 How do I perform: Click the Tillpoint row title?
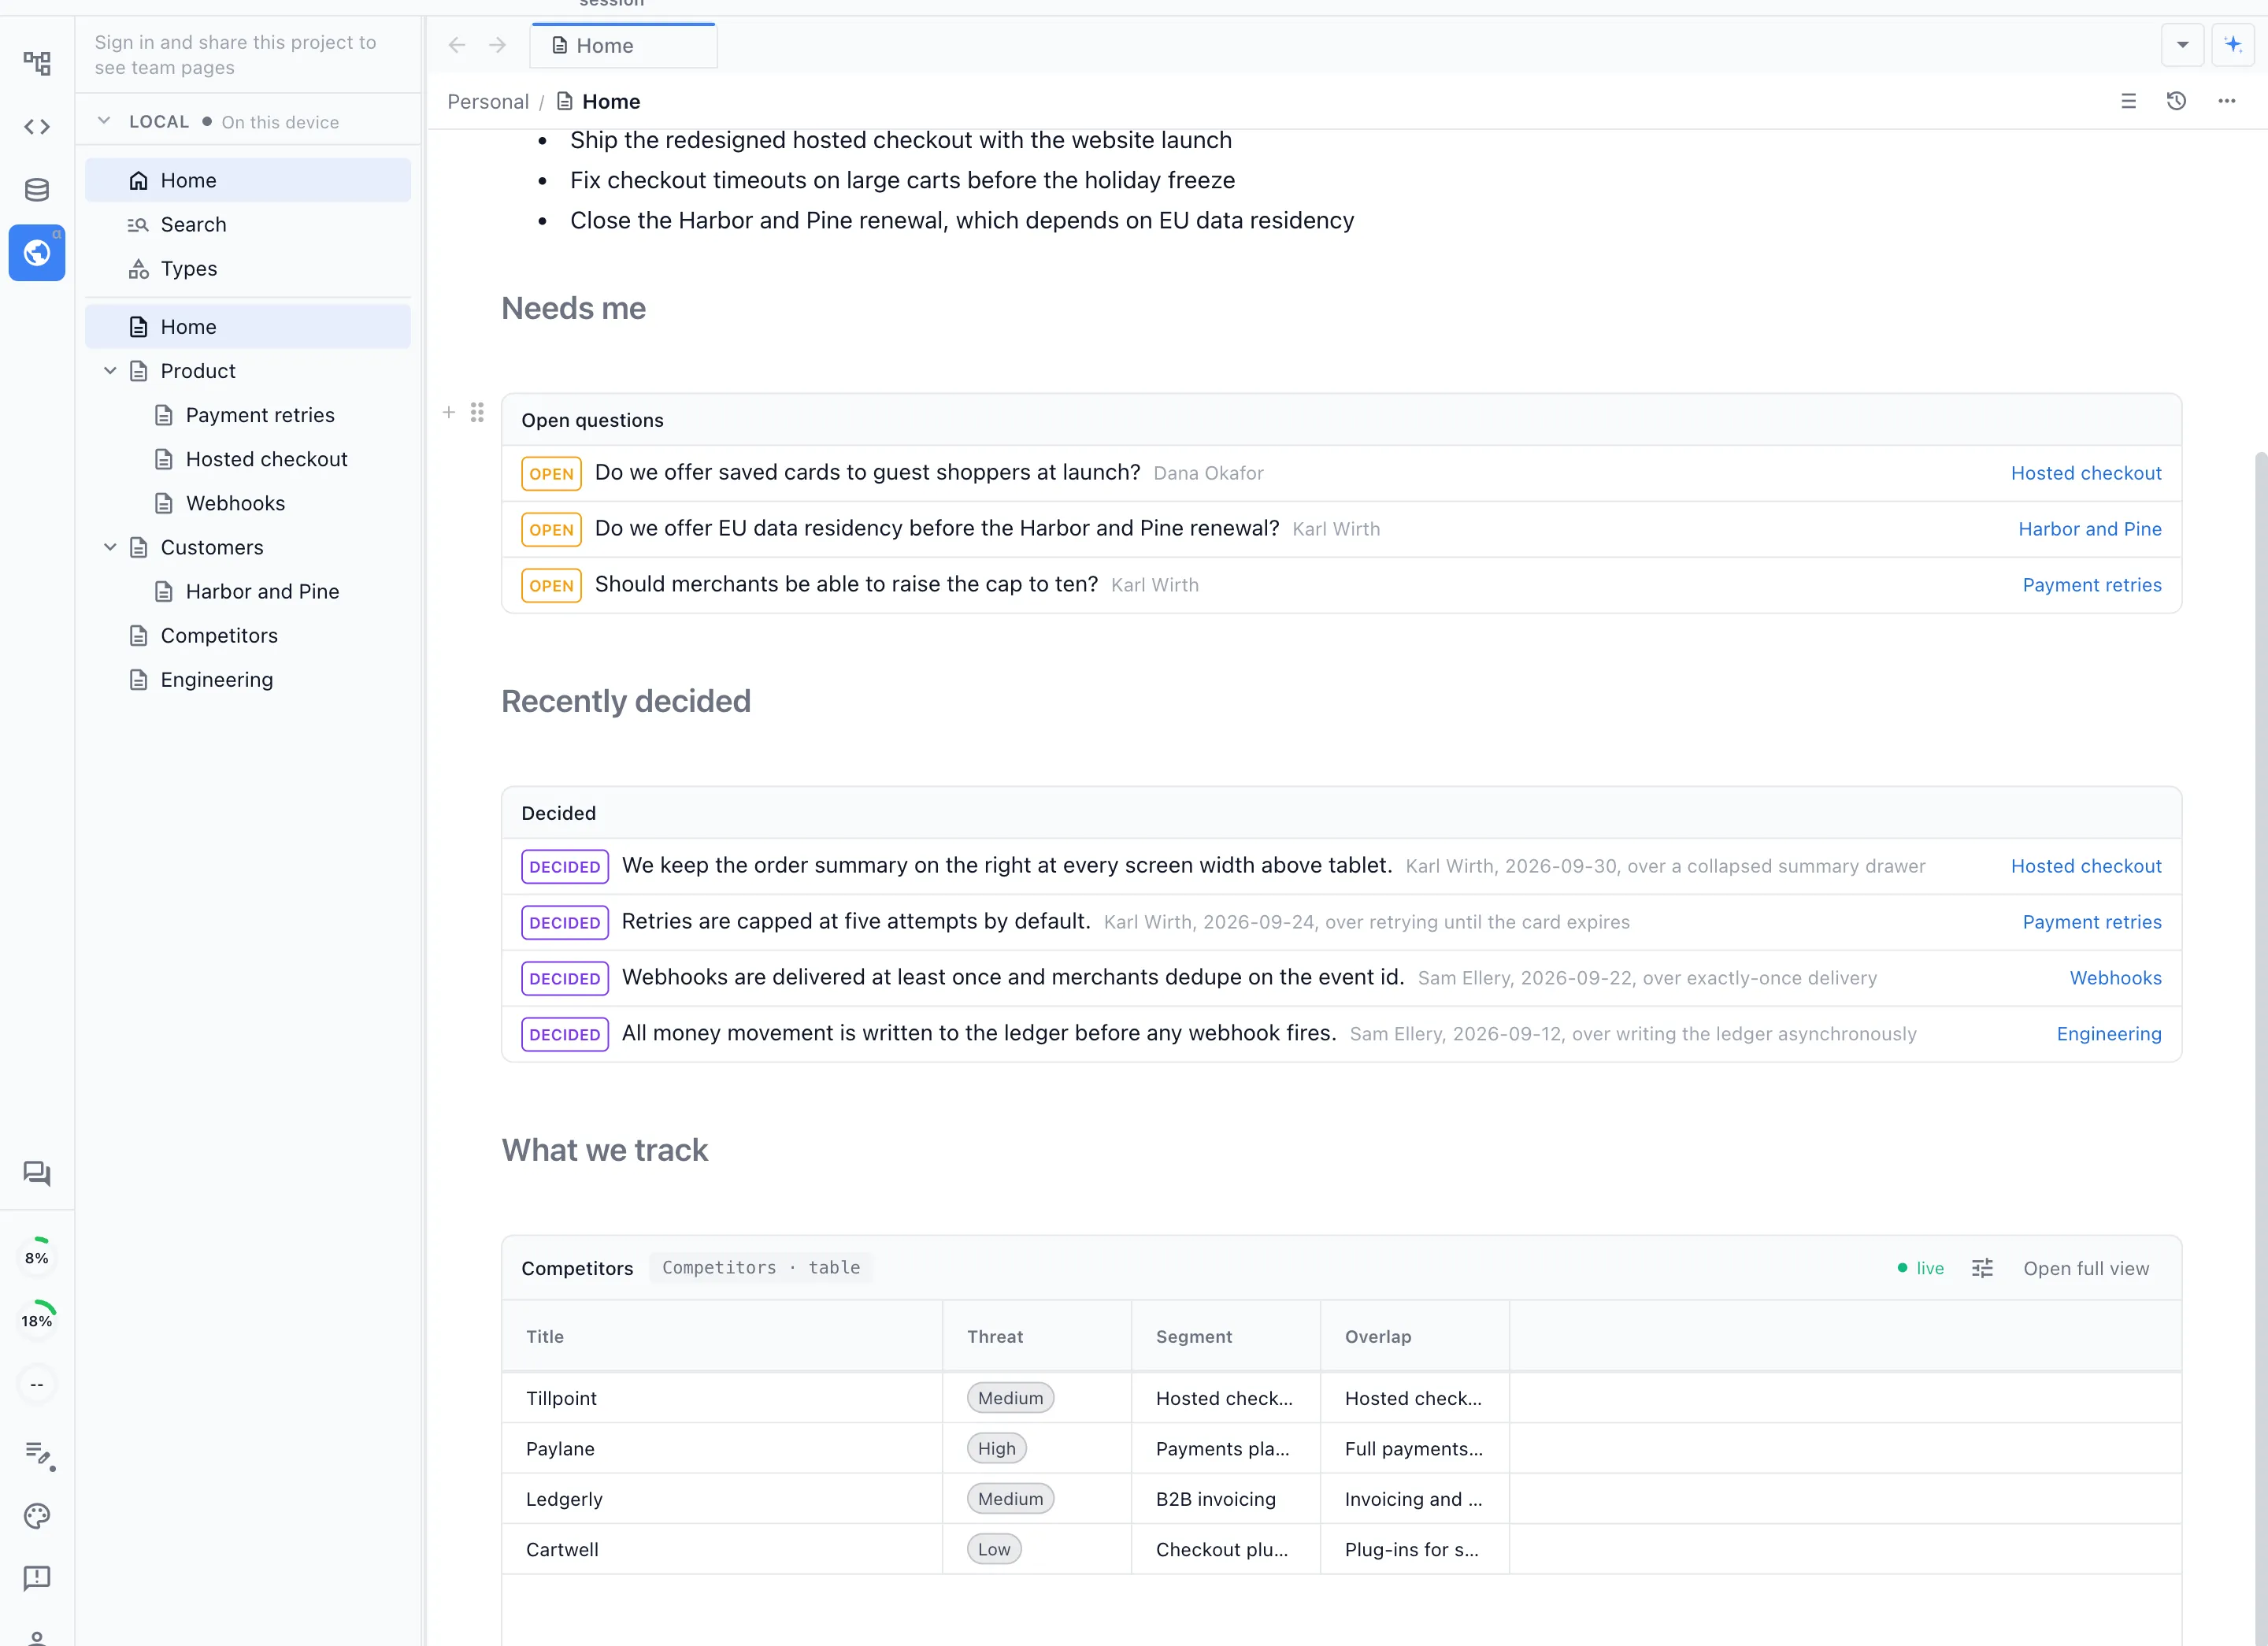click(561, 1399)
